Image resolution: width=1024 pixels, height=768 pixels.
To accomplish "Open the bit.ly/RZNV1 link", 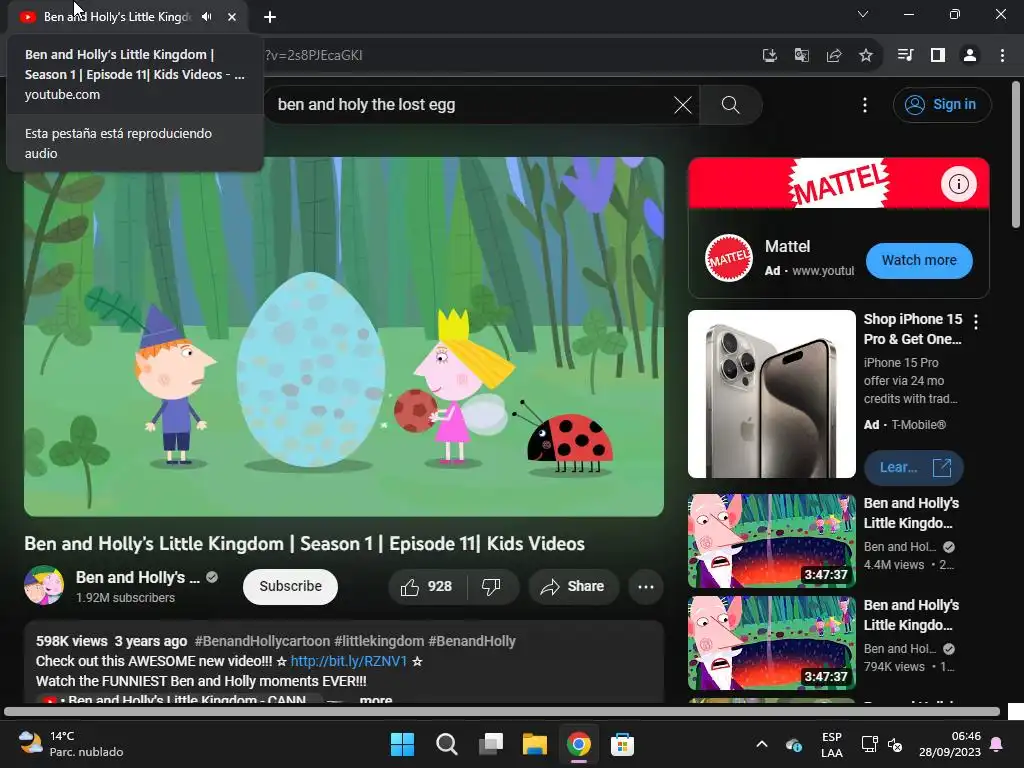I will 349,661.
